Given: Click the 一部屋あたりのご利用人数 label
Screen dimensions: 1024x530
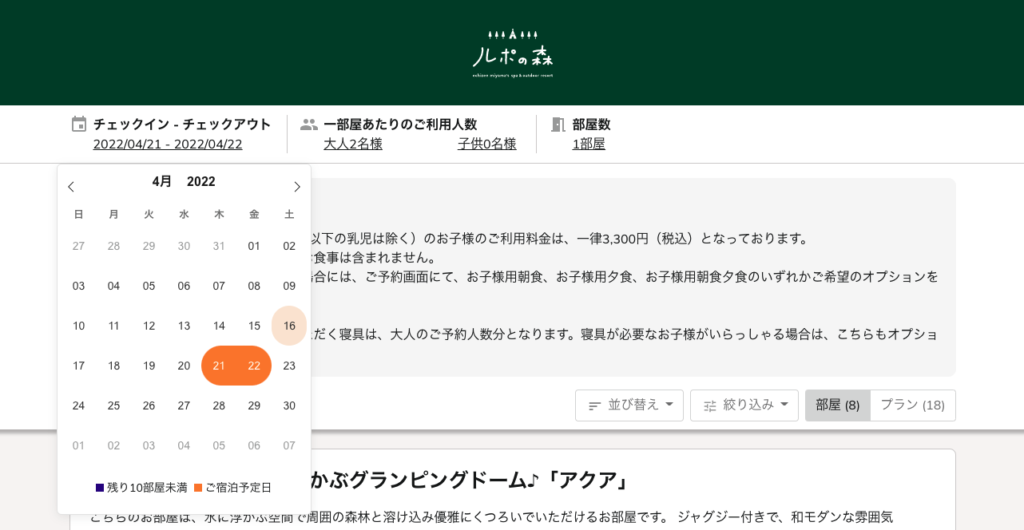Looking at the screenshot, I should tap(400, 124).
